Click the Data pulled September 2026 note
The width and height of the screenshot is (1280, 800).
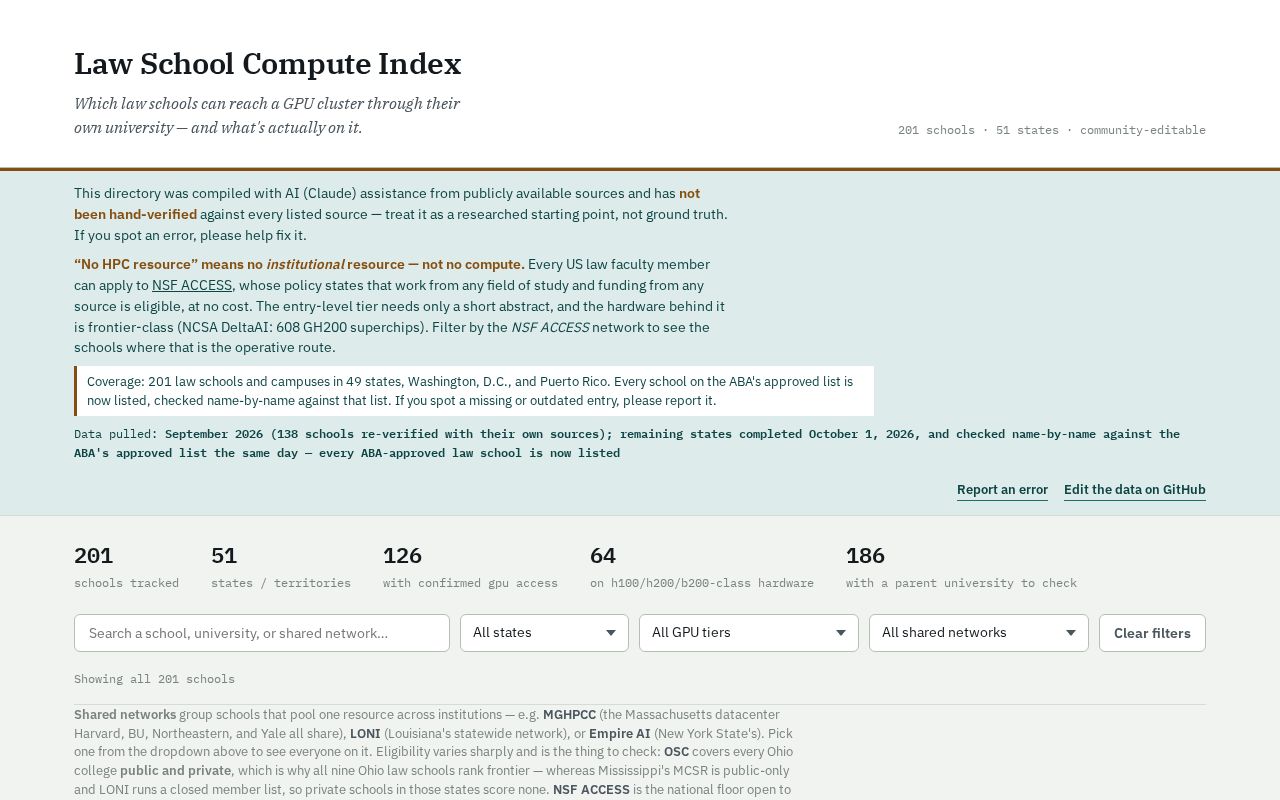click(627, 443)
